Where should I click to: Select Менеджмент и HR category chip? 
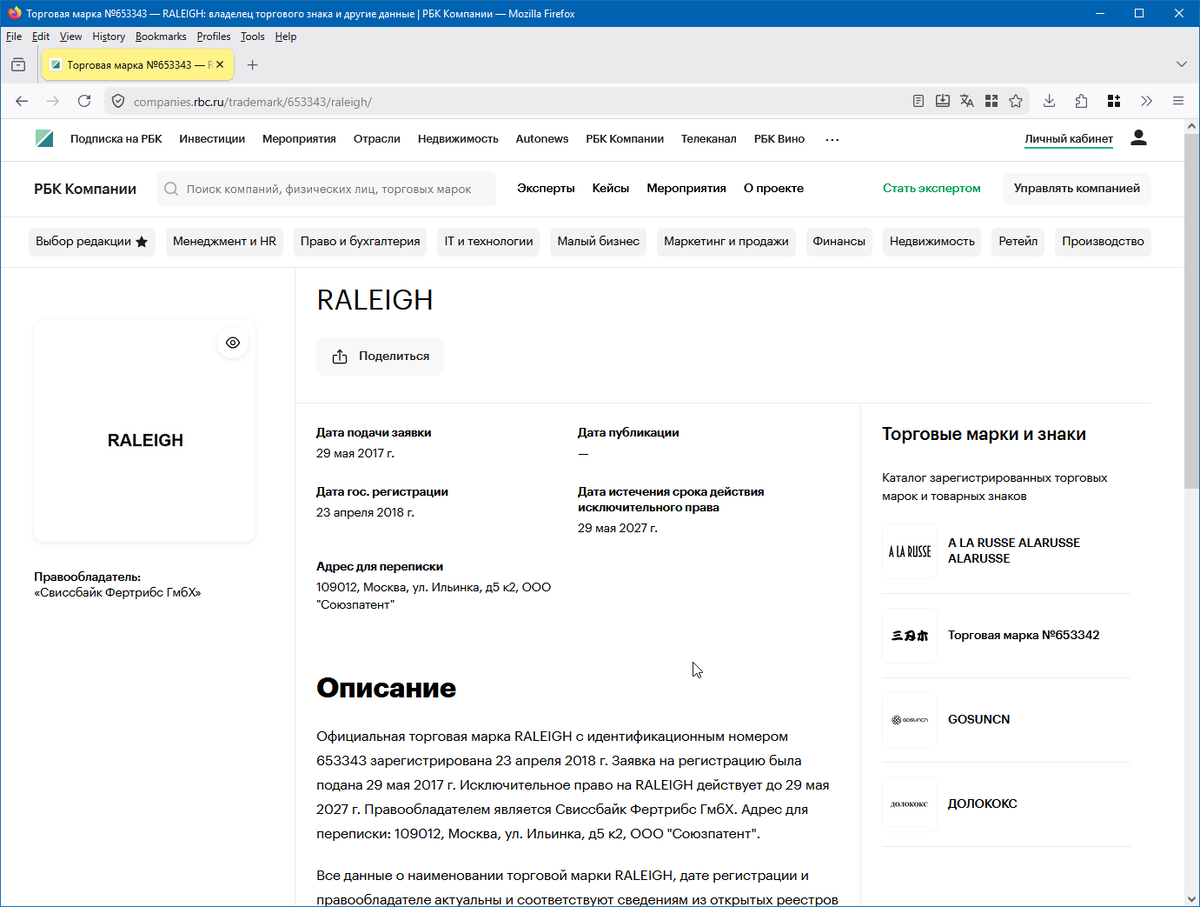click(x=225, y=242)
